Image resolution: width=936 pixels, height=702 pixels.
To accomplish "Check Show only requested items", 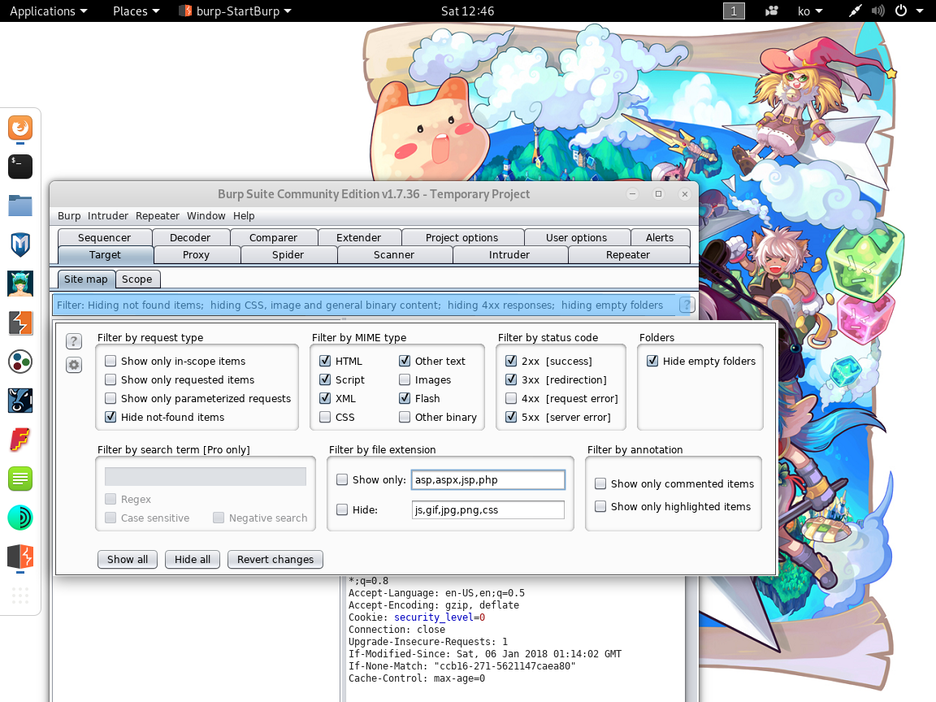I will click(110, 380).
